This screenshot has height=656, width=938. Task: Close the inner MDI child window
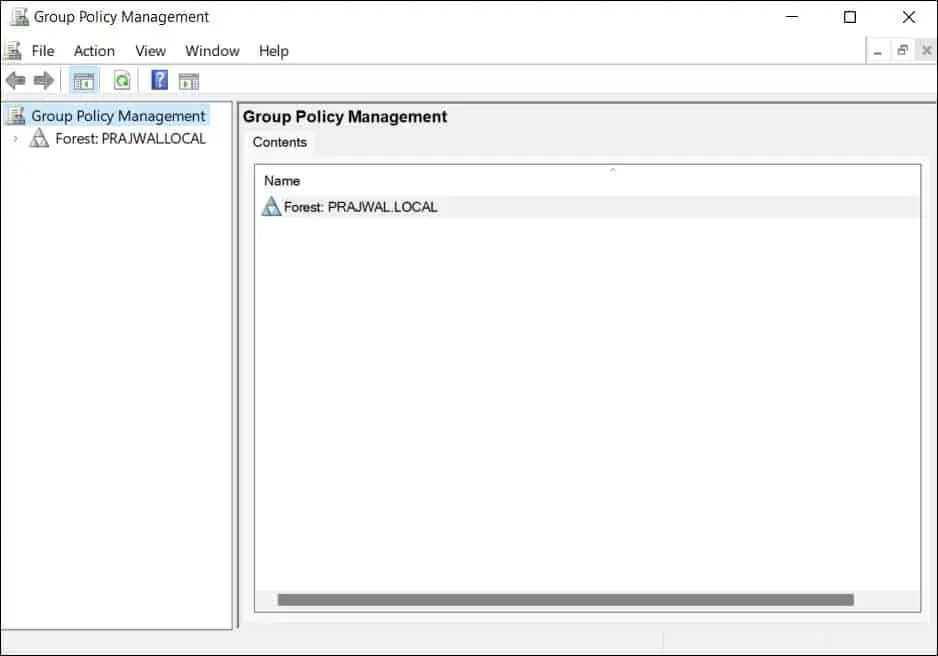(x=927, y=51)
